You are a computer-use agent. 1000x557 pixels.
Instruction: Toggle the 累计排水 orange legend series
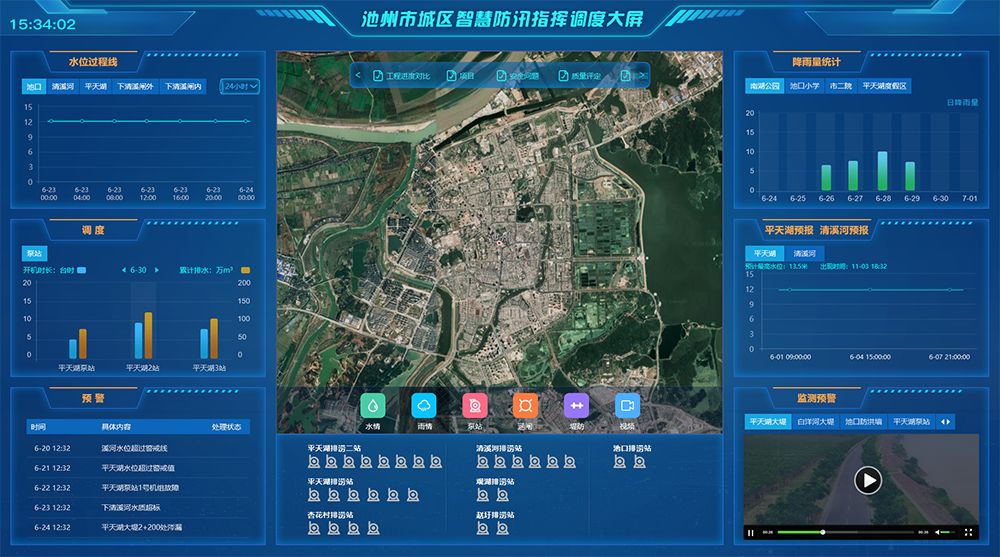(245, 270)
